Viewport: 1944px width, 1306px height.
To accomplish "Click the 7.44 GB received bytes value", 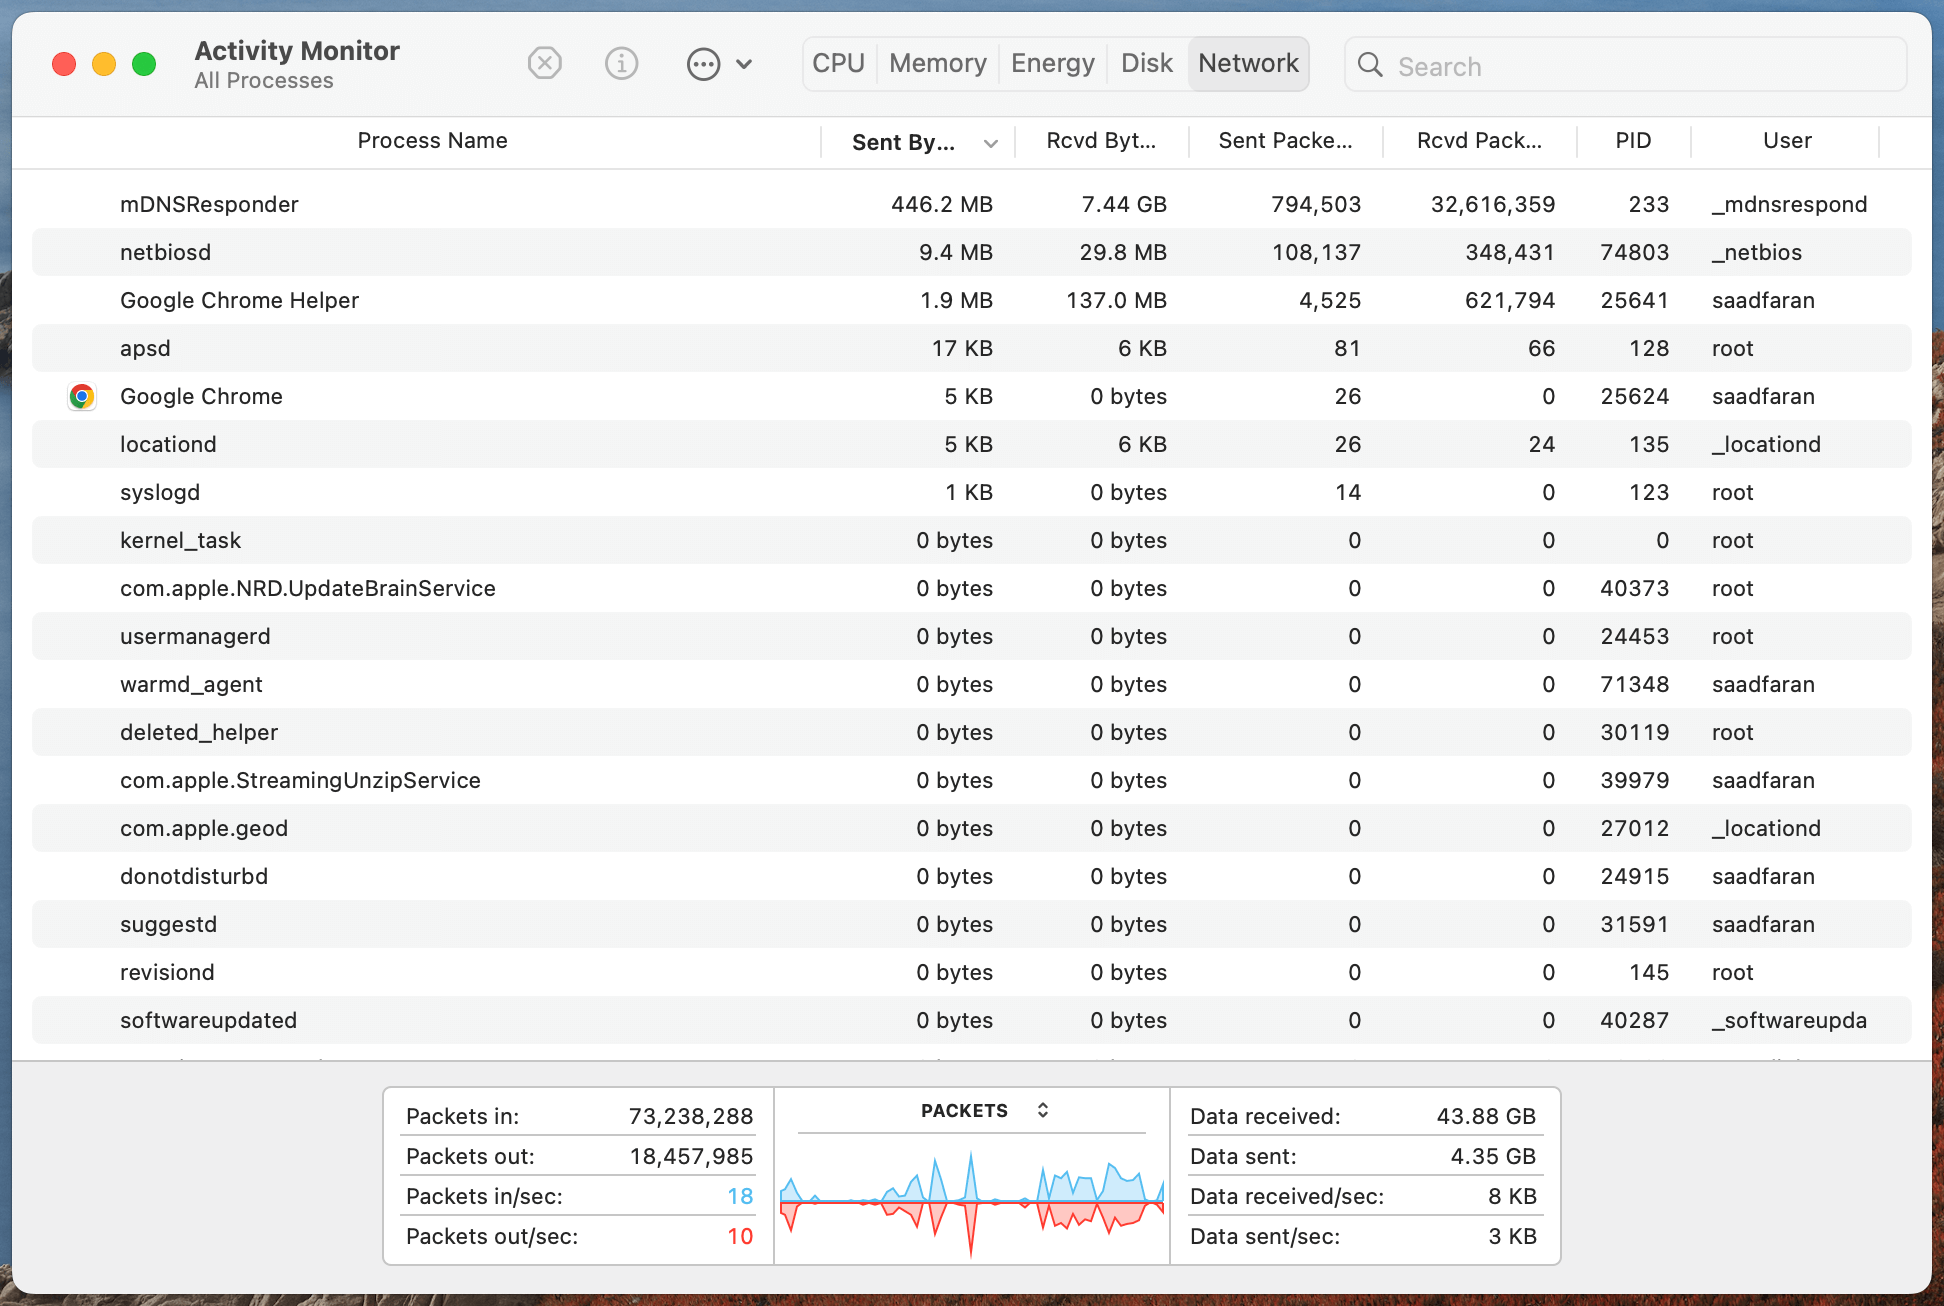I will (x=1124, y=204).
